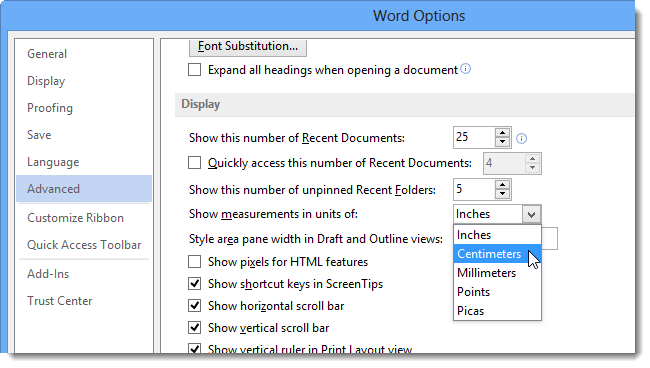The height and width of the screenshot is (368, 650).
Task: Uncheck Show horizontal scroll bar
Action: (x=194, y=305)
